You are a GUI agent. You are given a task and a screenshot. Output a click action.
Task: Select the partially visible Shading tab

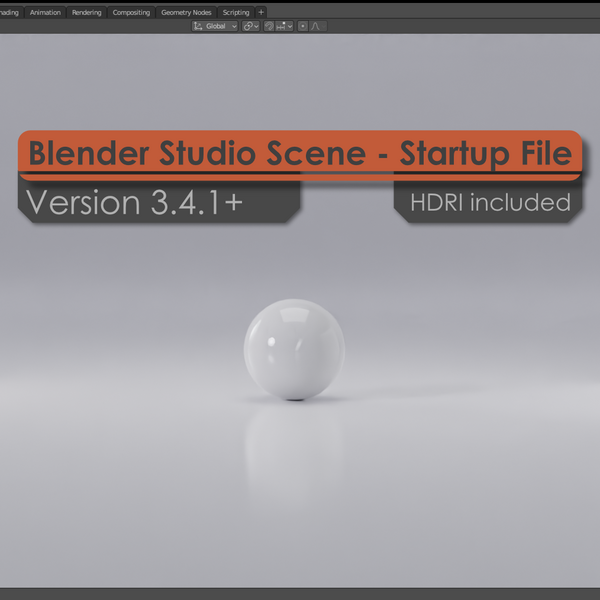click(10, 12)
